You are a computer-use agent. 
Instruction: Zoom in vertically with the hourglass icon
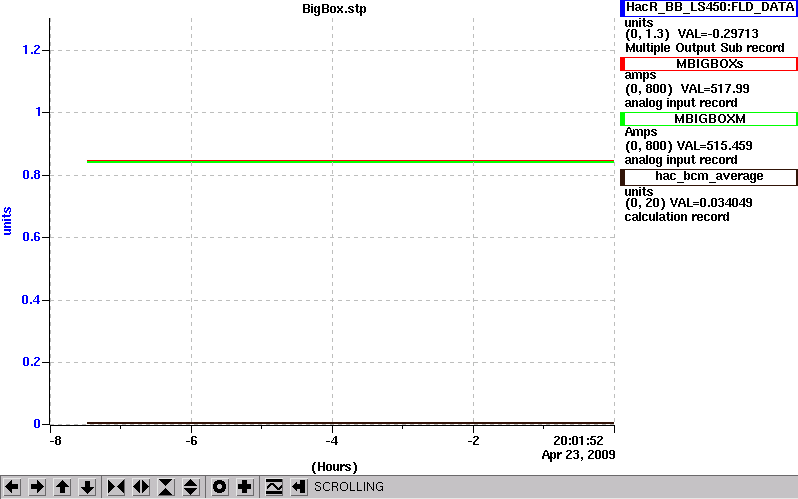[x=166, y=487]
